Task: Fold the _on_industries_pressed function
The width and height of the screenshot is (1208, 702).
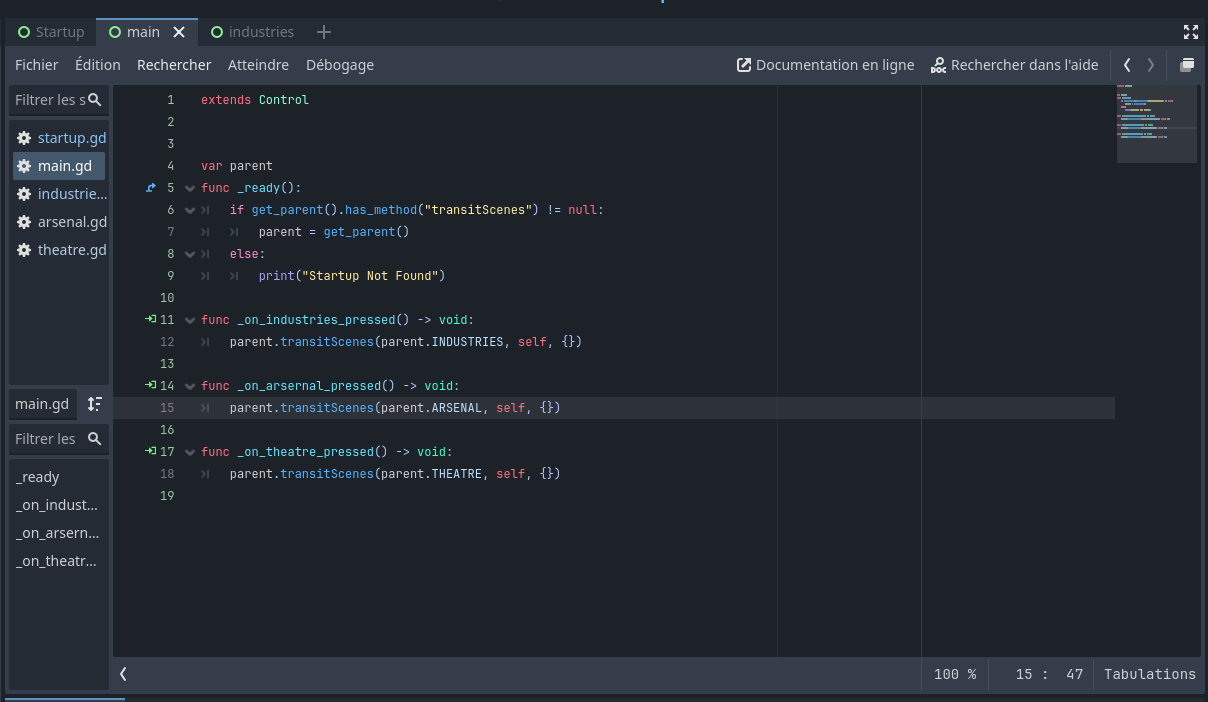Action: pyautogui.click(x=189, y=319)
